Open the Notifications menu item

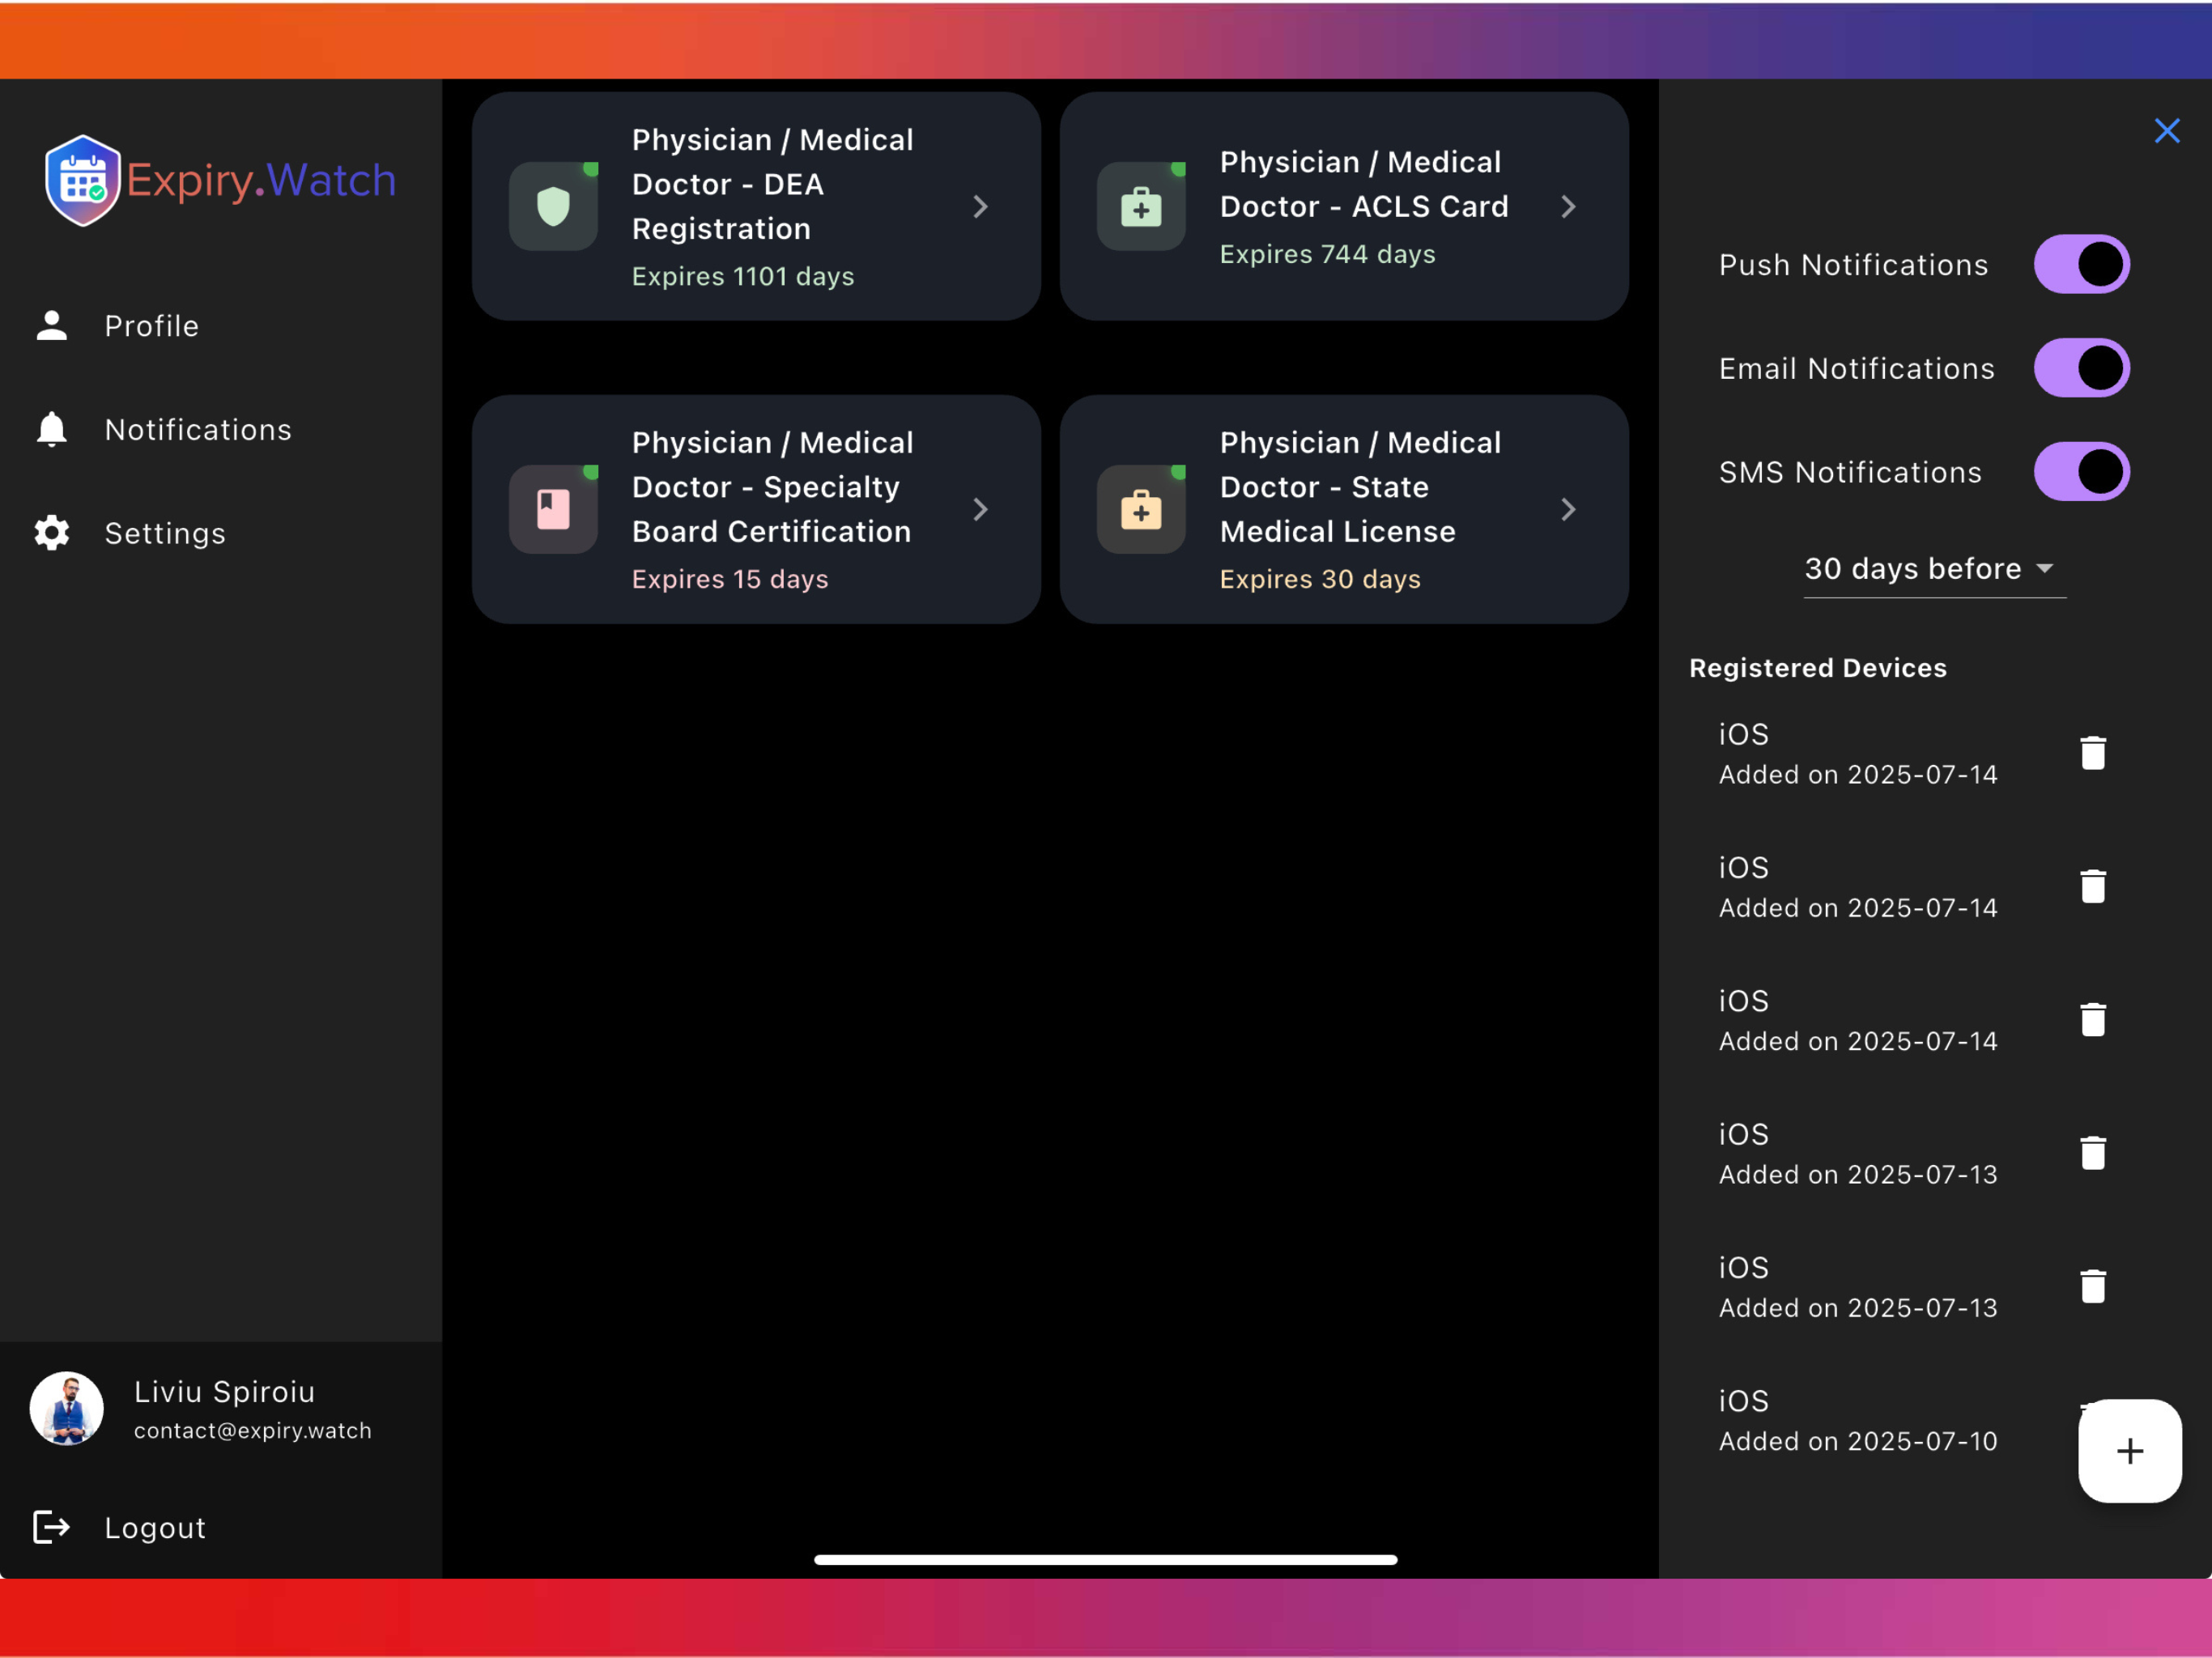221,430
